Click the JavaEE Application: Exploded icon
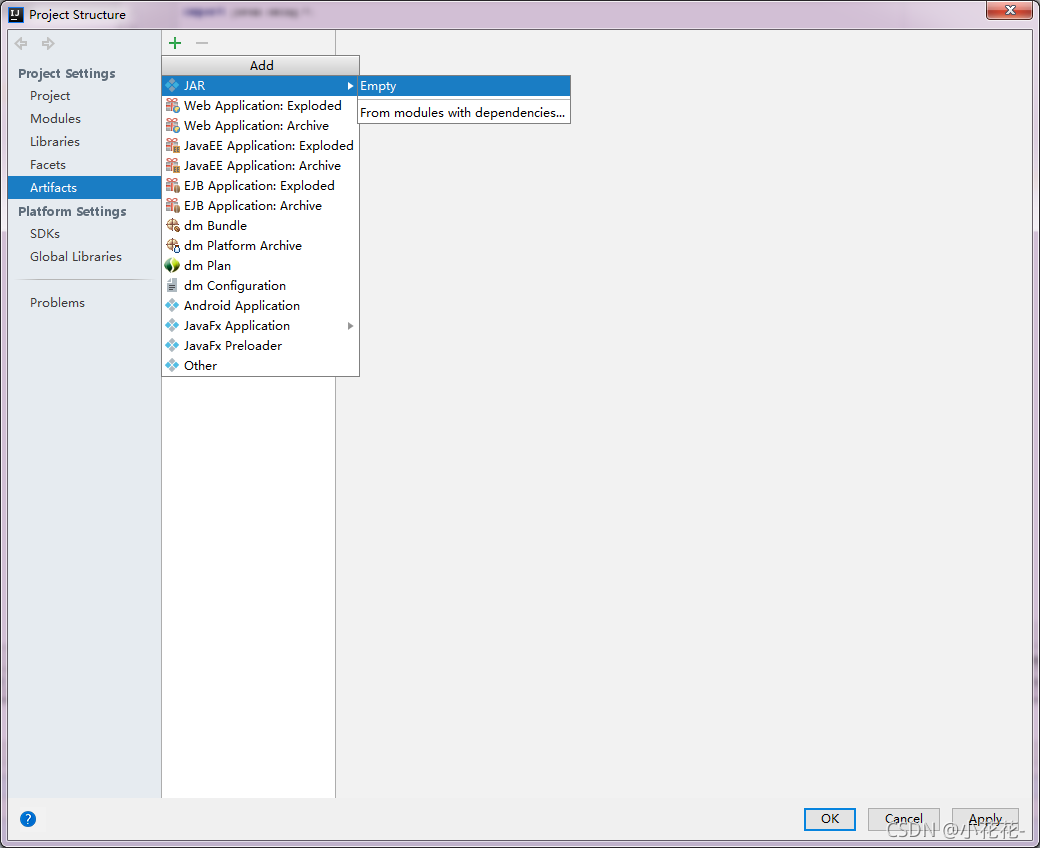The image size is (1040, 848). [x=172, y=145]
